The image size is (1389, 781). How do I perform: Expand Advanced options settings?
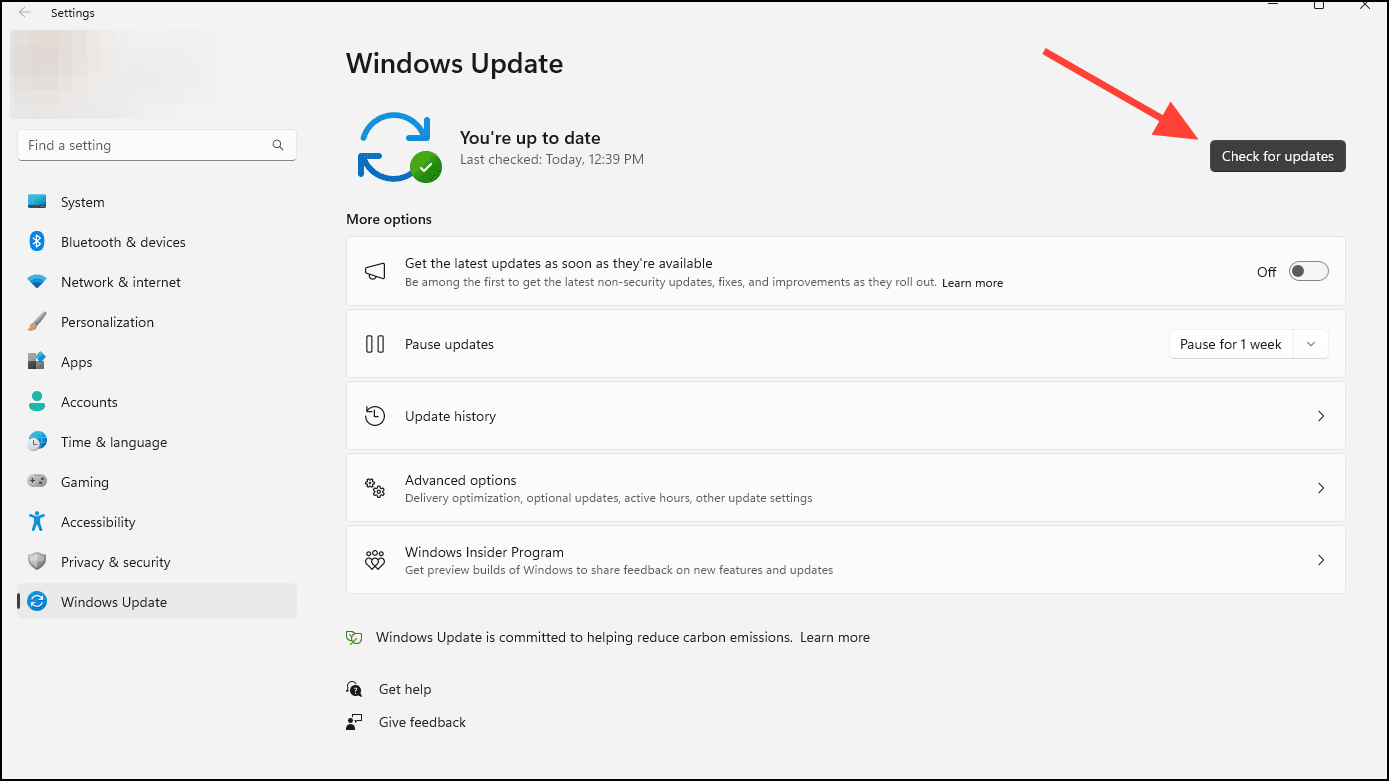pos(845,488)
